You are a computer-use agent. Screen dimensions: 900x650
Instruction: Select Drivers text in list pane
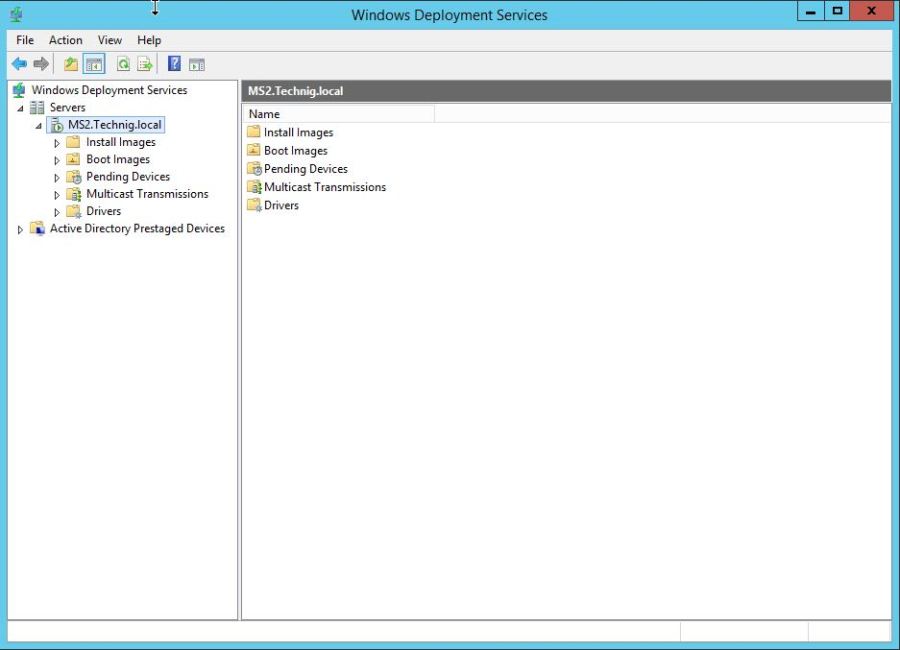pyautogui.click(x=281, y=206)
